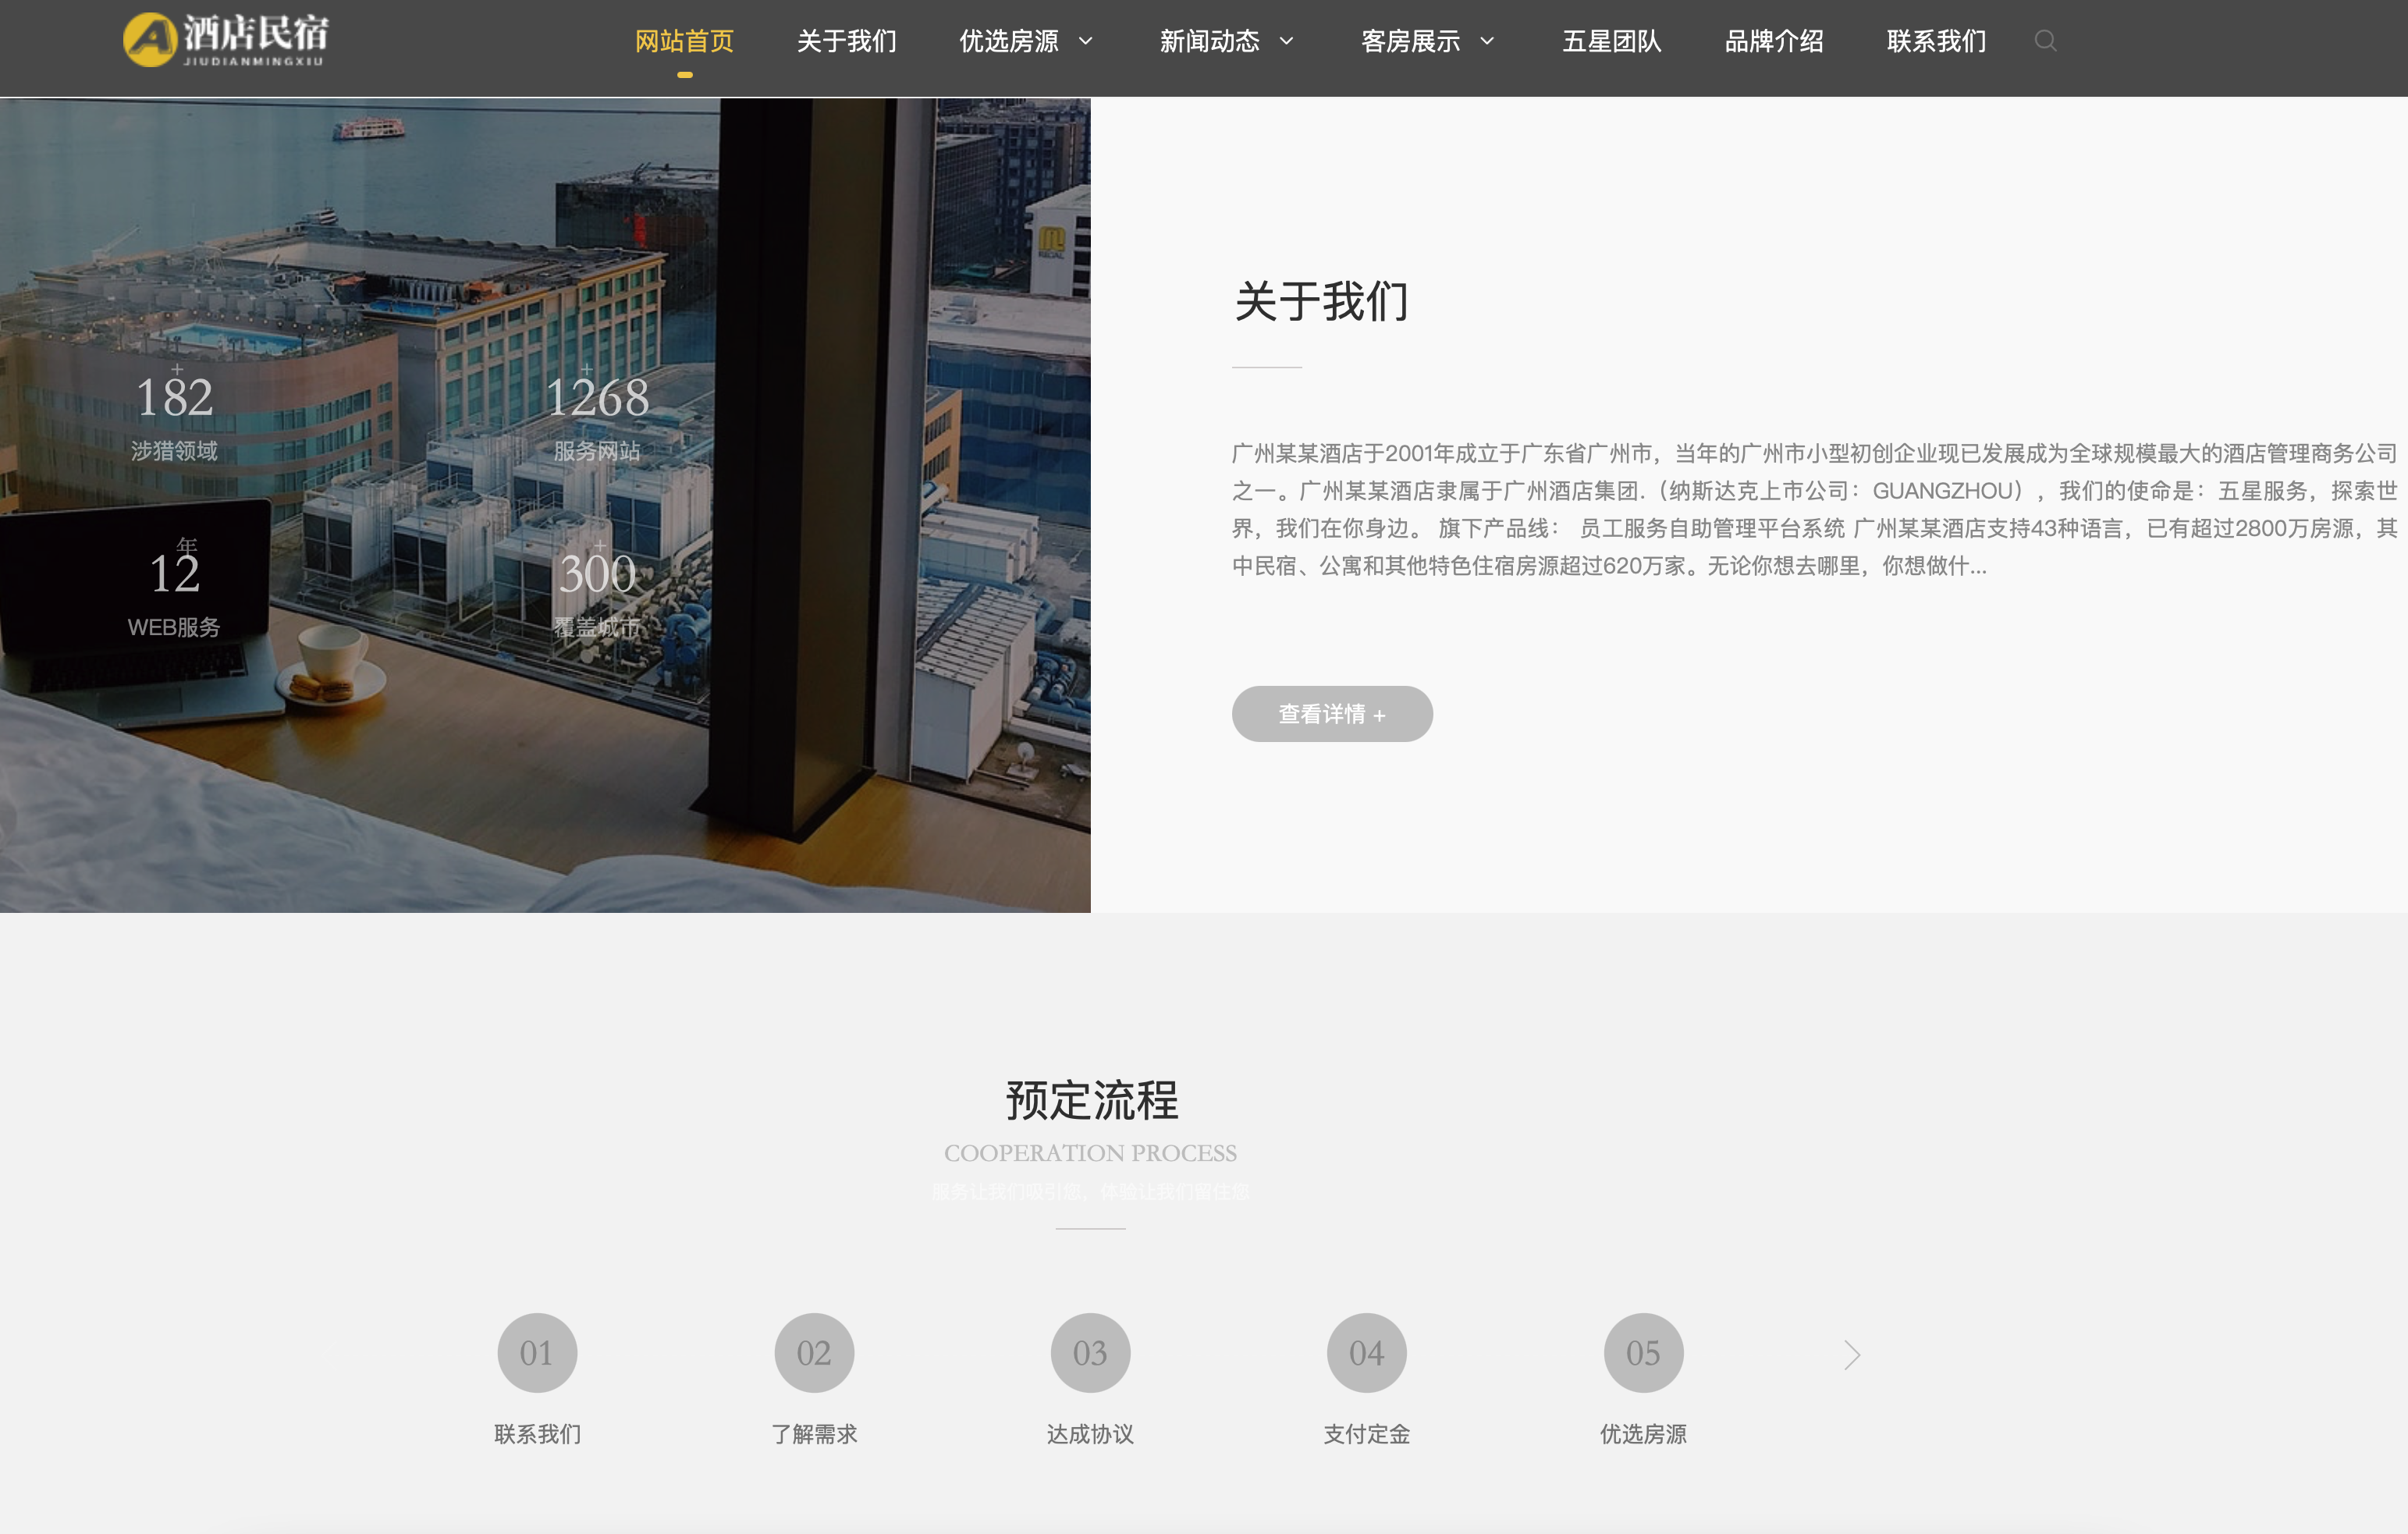This screenshot has width=2408, height=1534.
Task: Click the 了解需求 step label
Action: pyautogui.click(x=814, y=1433)
